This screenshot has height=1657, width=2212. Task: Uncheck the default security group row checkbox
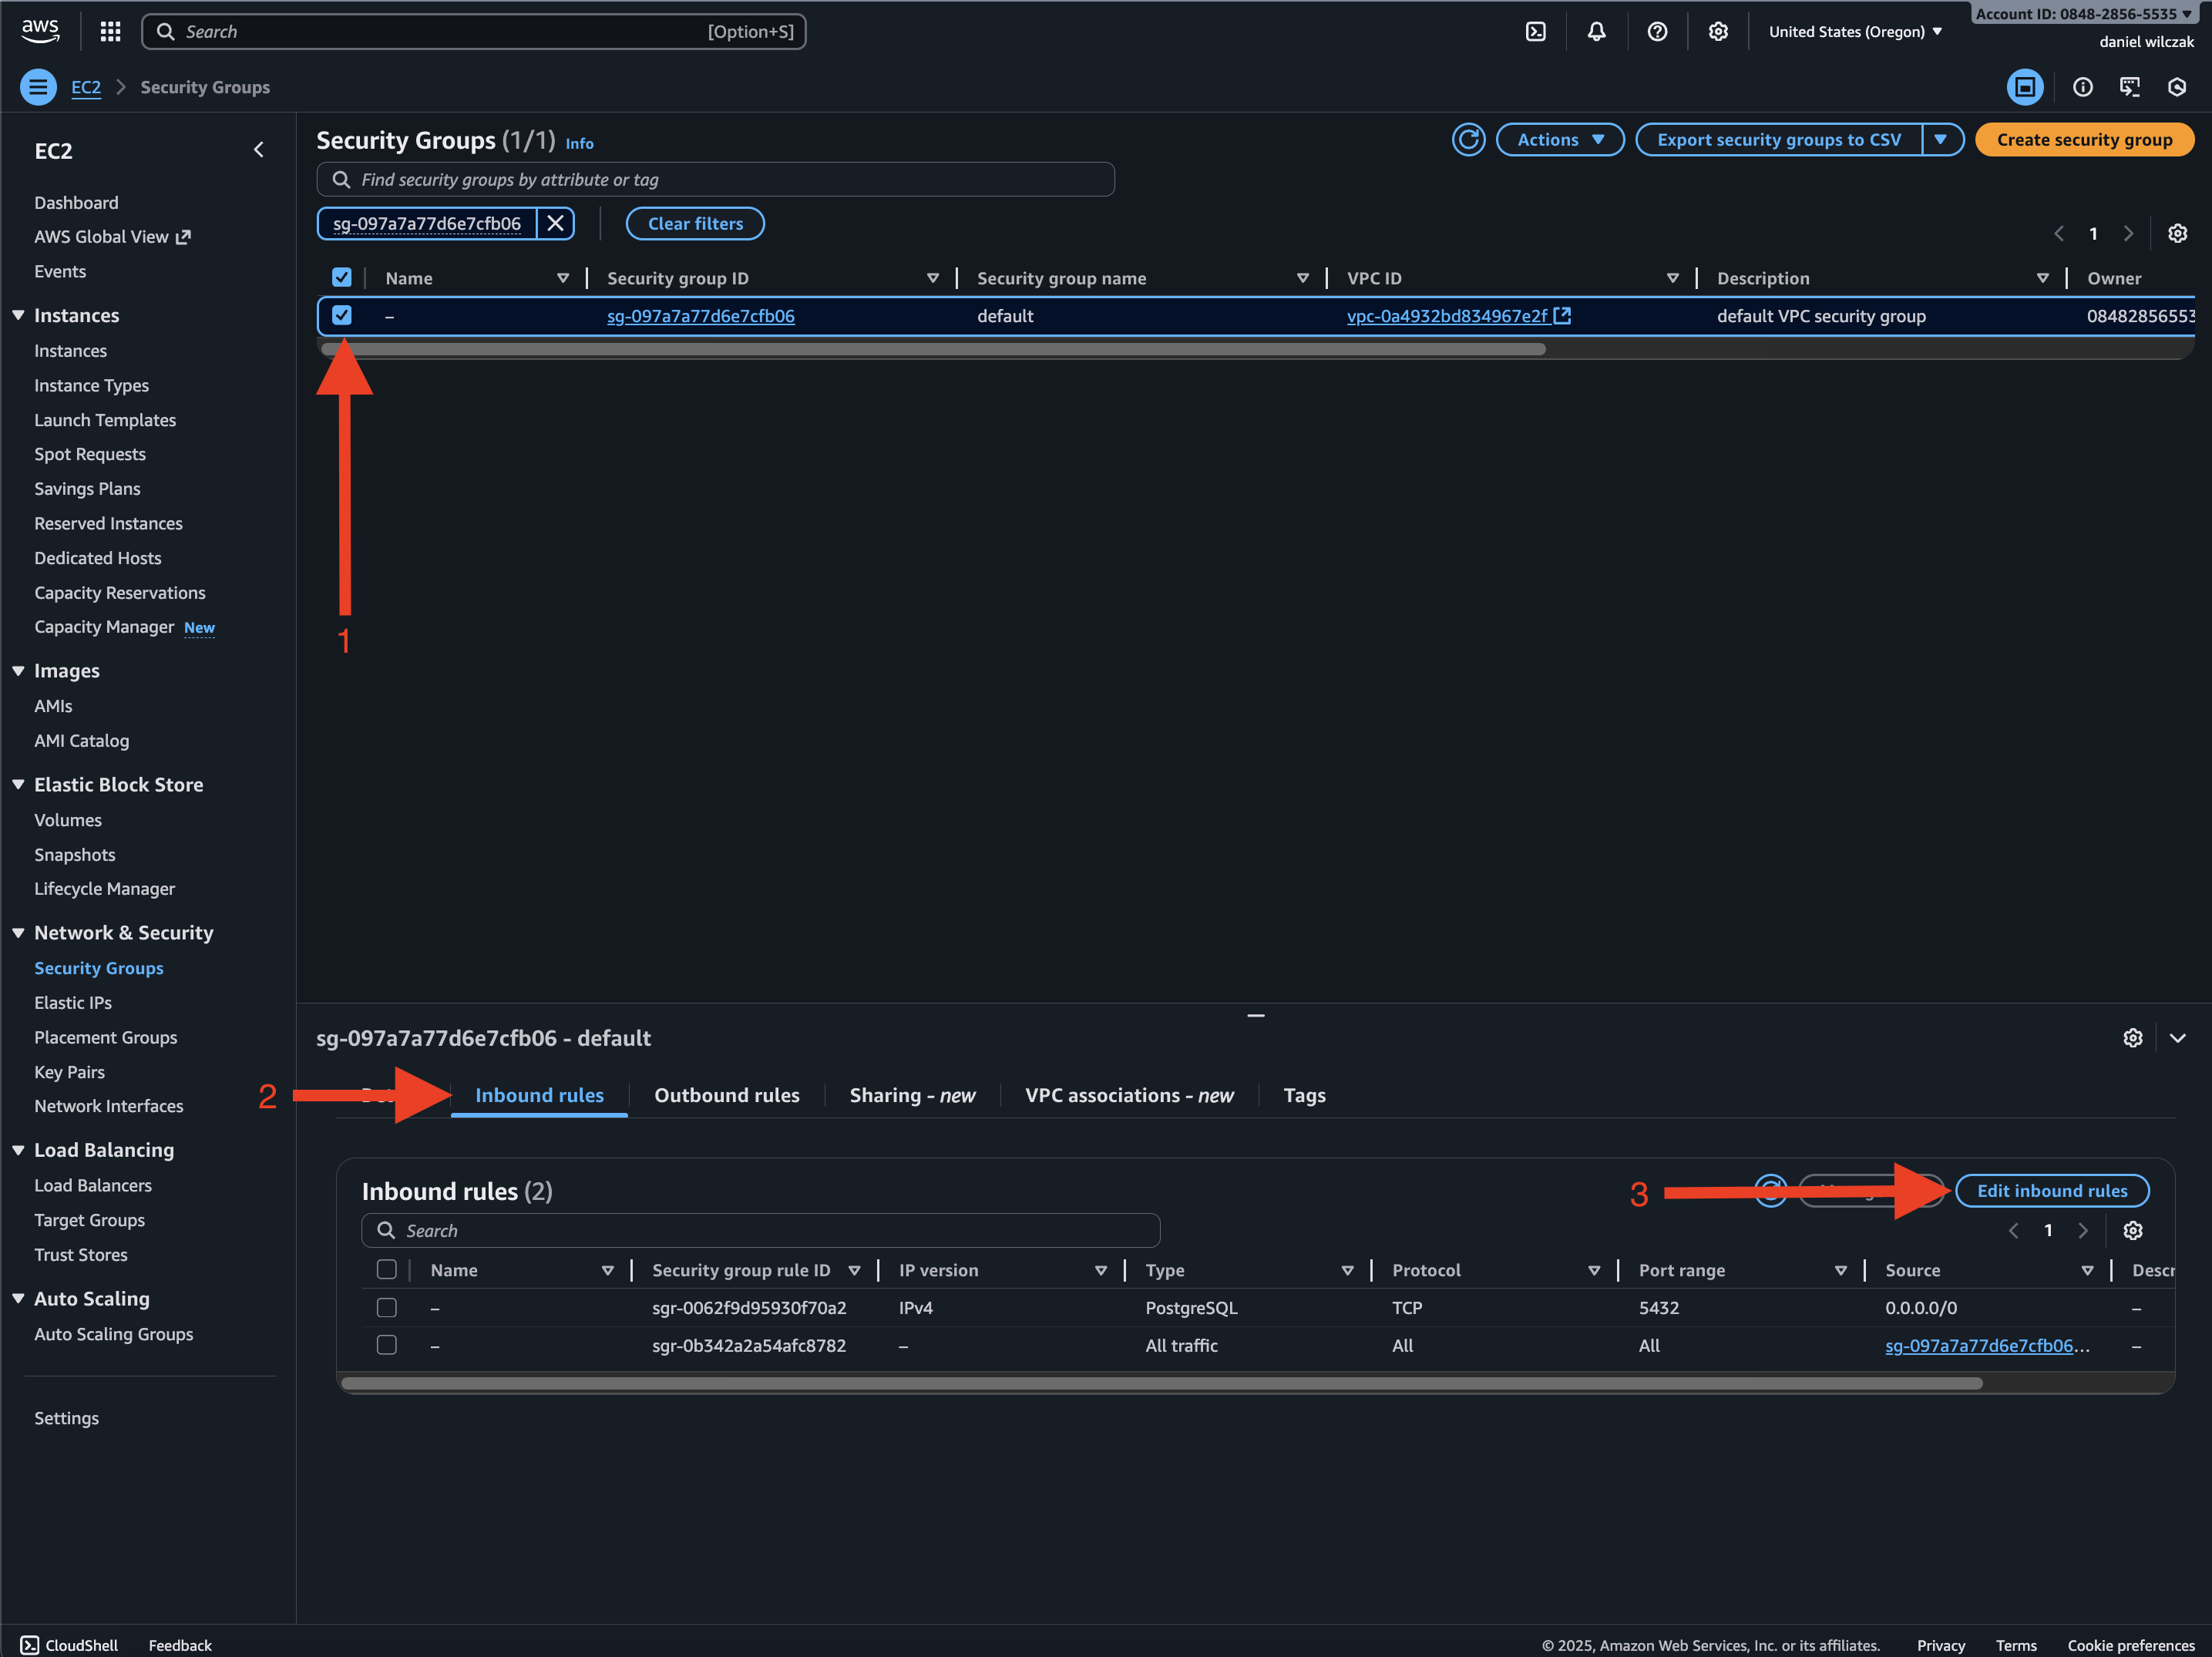342,316
